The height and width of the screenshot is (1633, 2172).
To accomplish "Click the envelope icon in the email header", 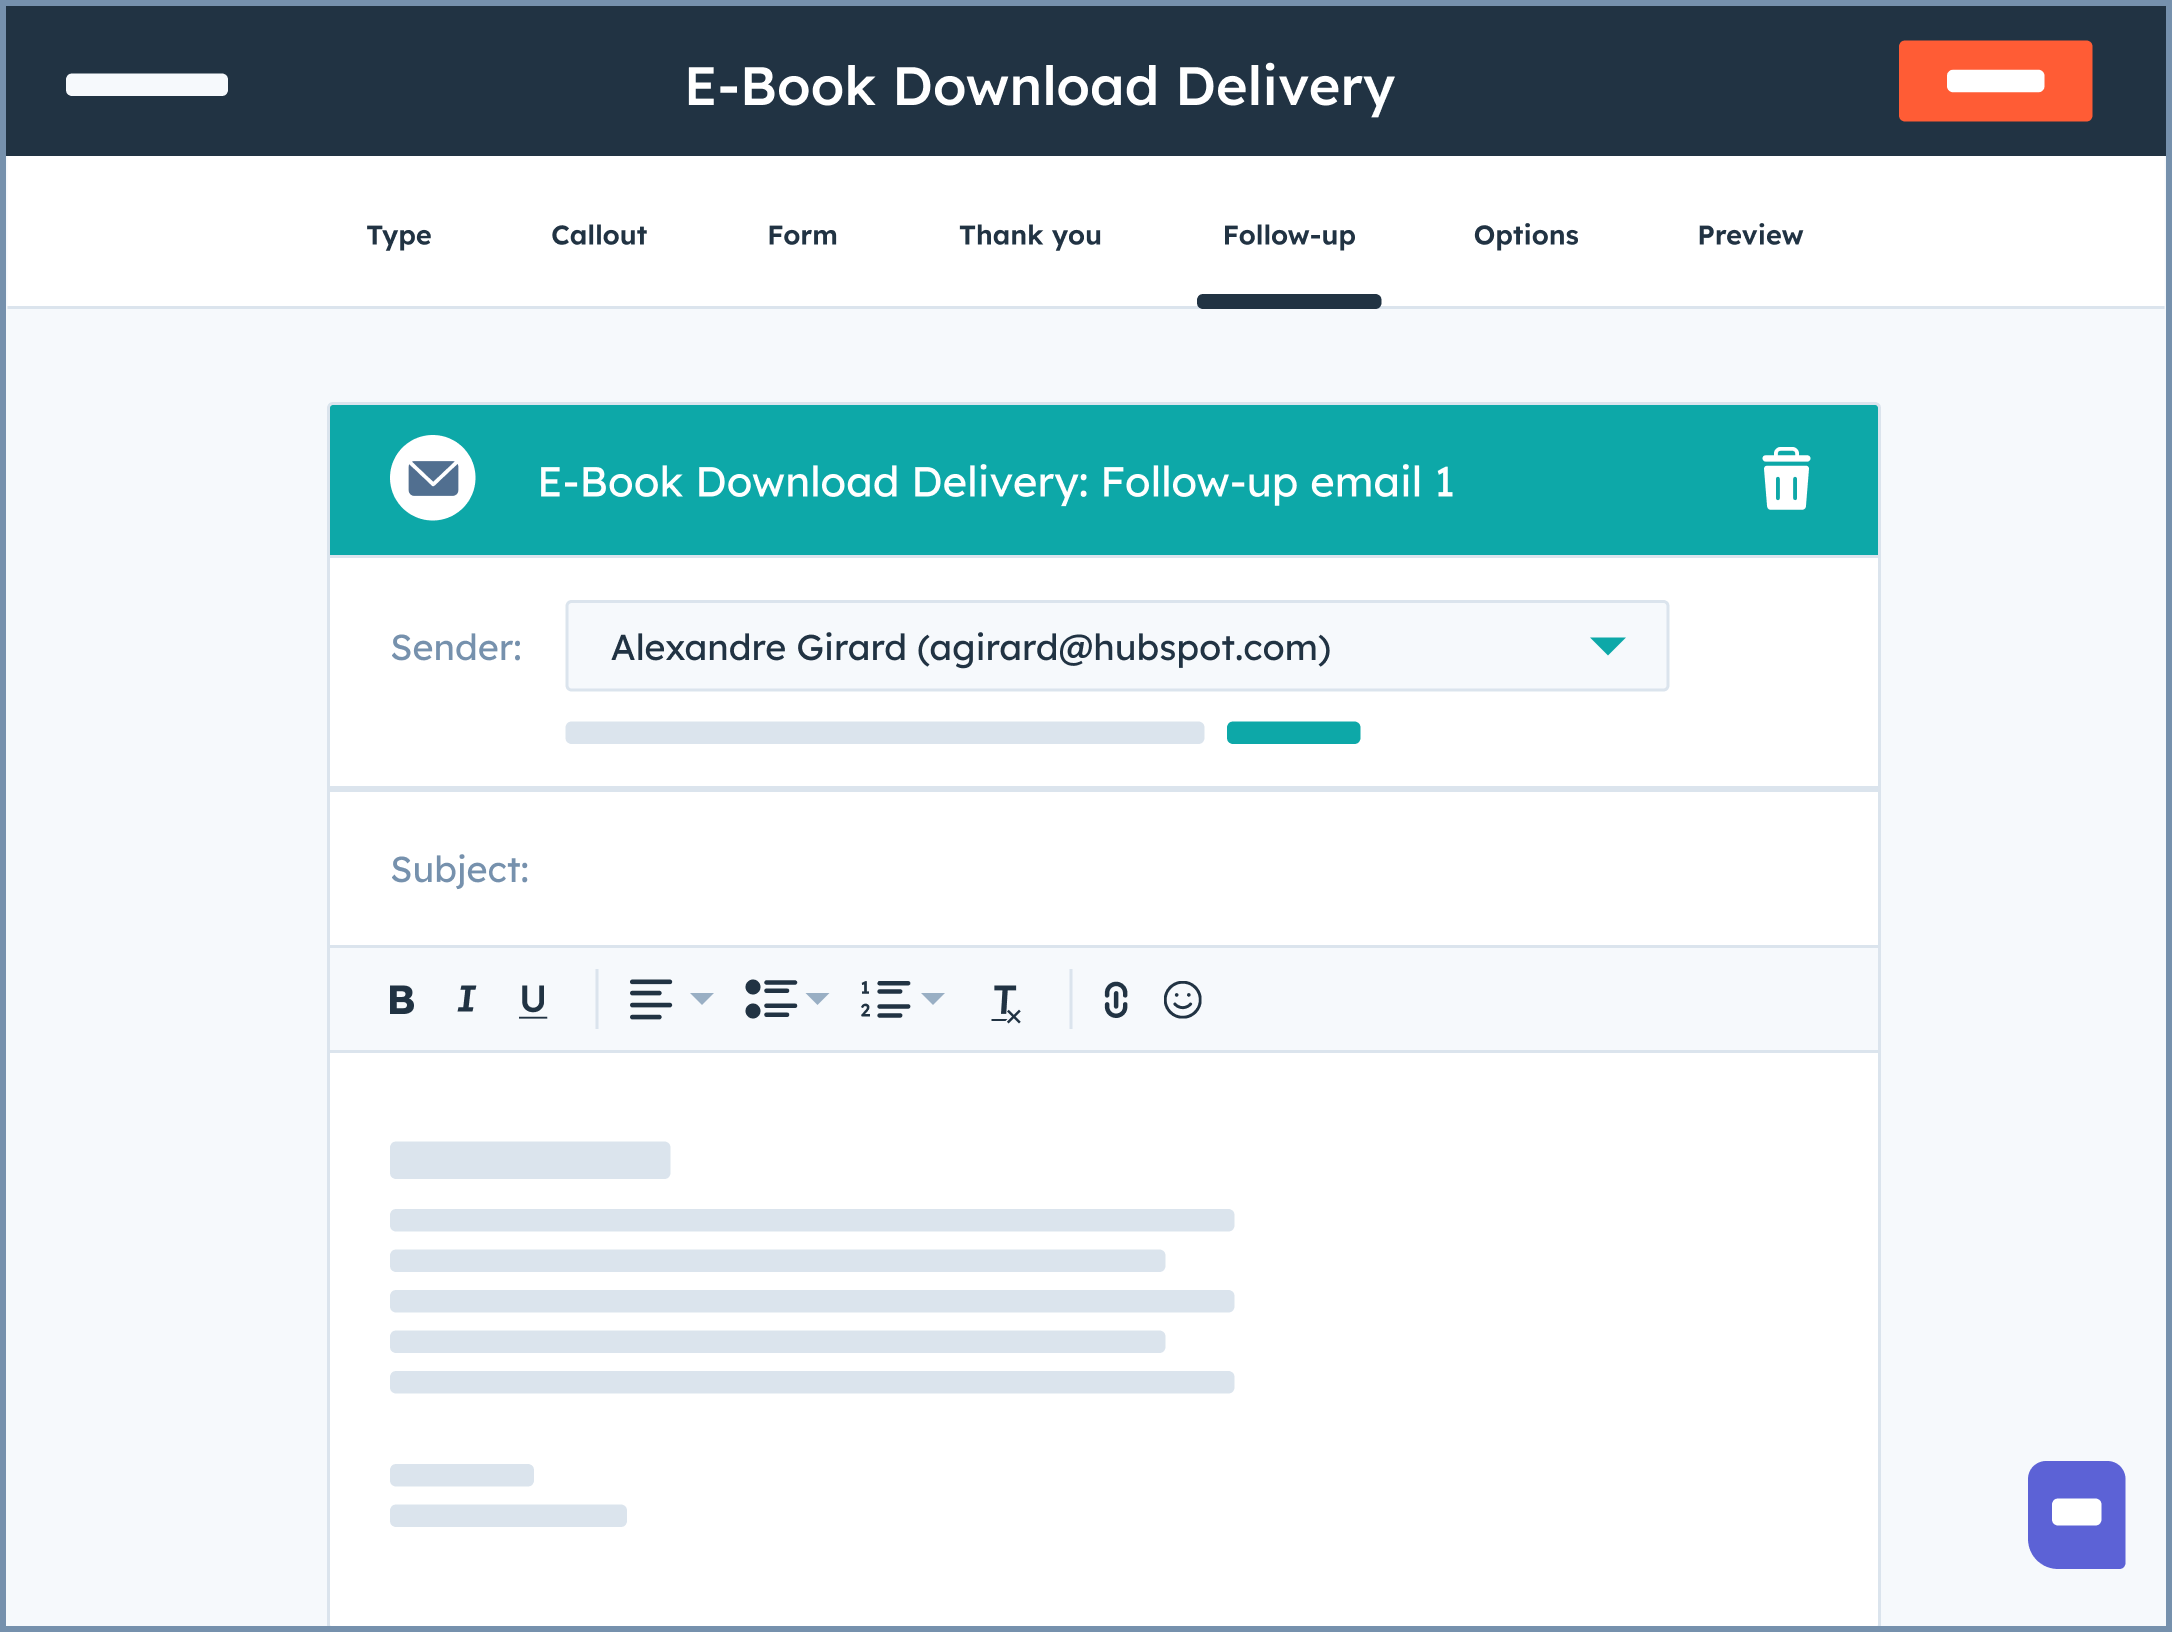I will (433, 478).
